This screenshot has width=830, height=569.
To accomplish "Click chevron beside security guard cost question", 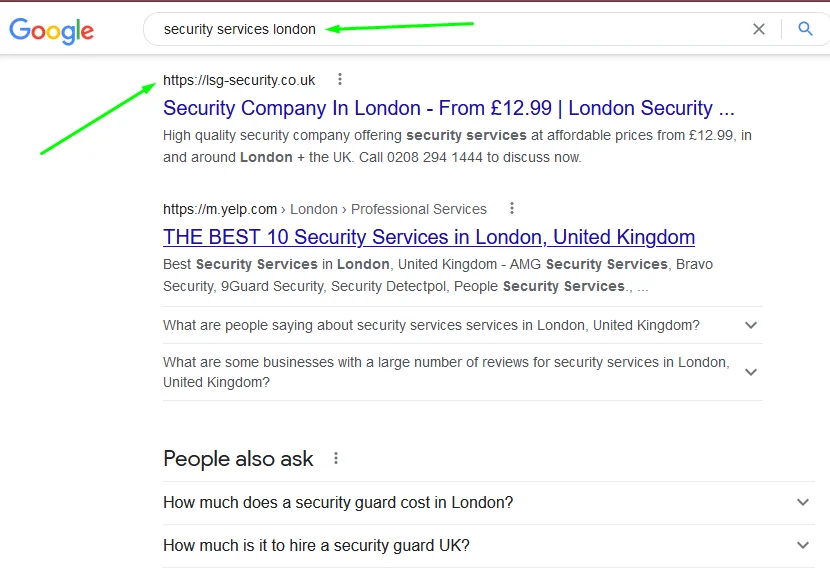I will tap(803, 502).
